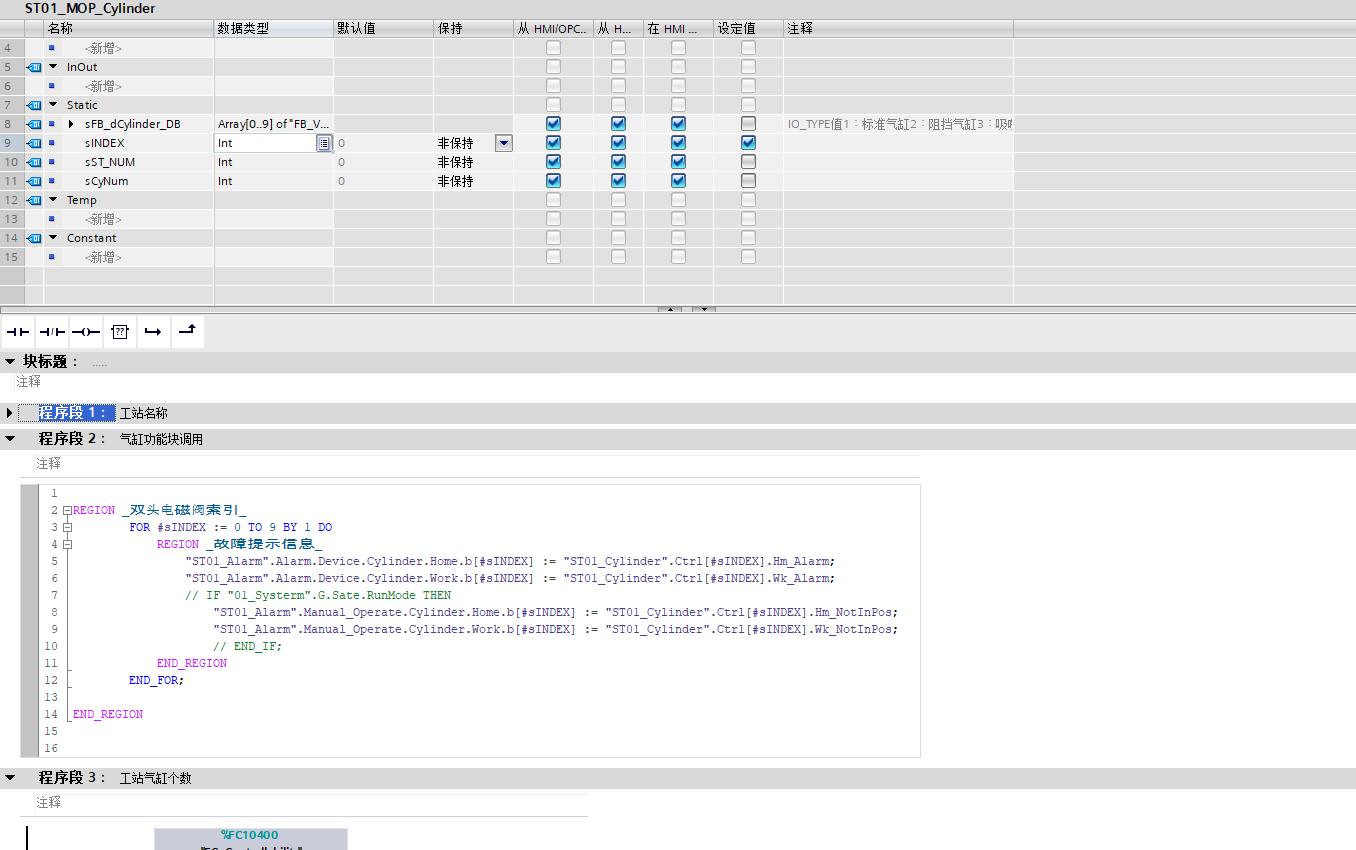Insert a normally closed contact
This screenshot has height=850, width=1356.
pyautogui.click(x=52, y=331)
